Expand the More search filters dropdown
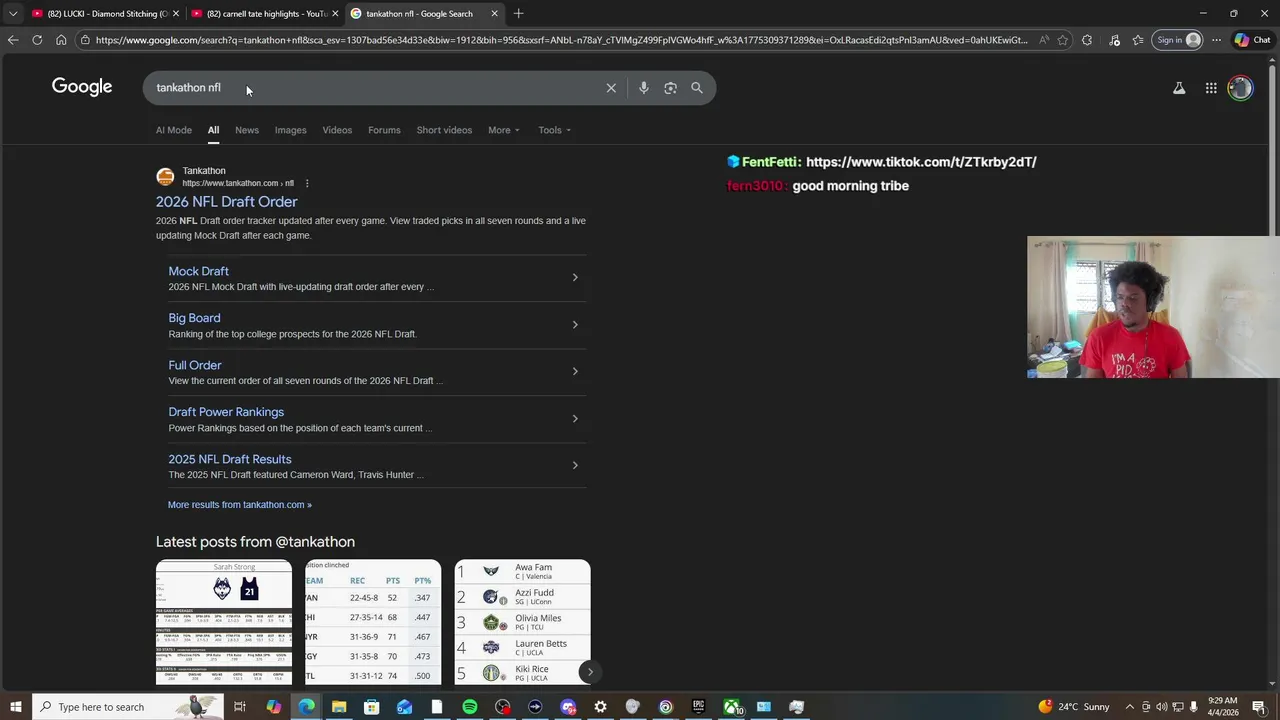Screen dimensions: 1280x720 pos(504,130)
